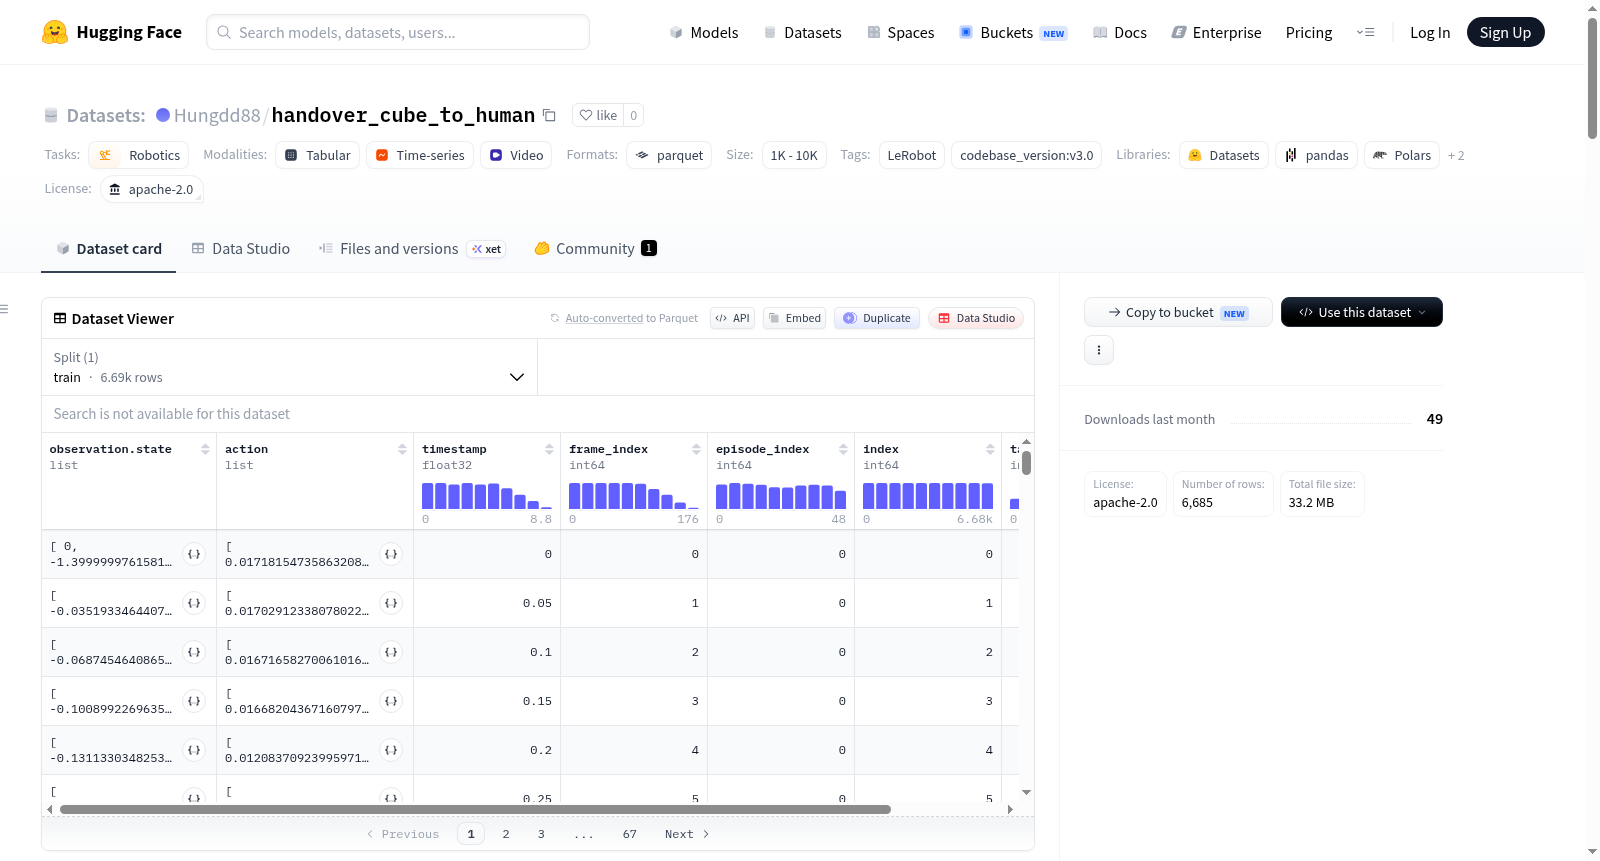1600x861 pixels.
Task: Open the left sidebar hamburger icon
Action: (4, 309)
